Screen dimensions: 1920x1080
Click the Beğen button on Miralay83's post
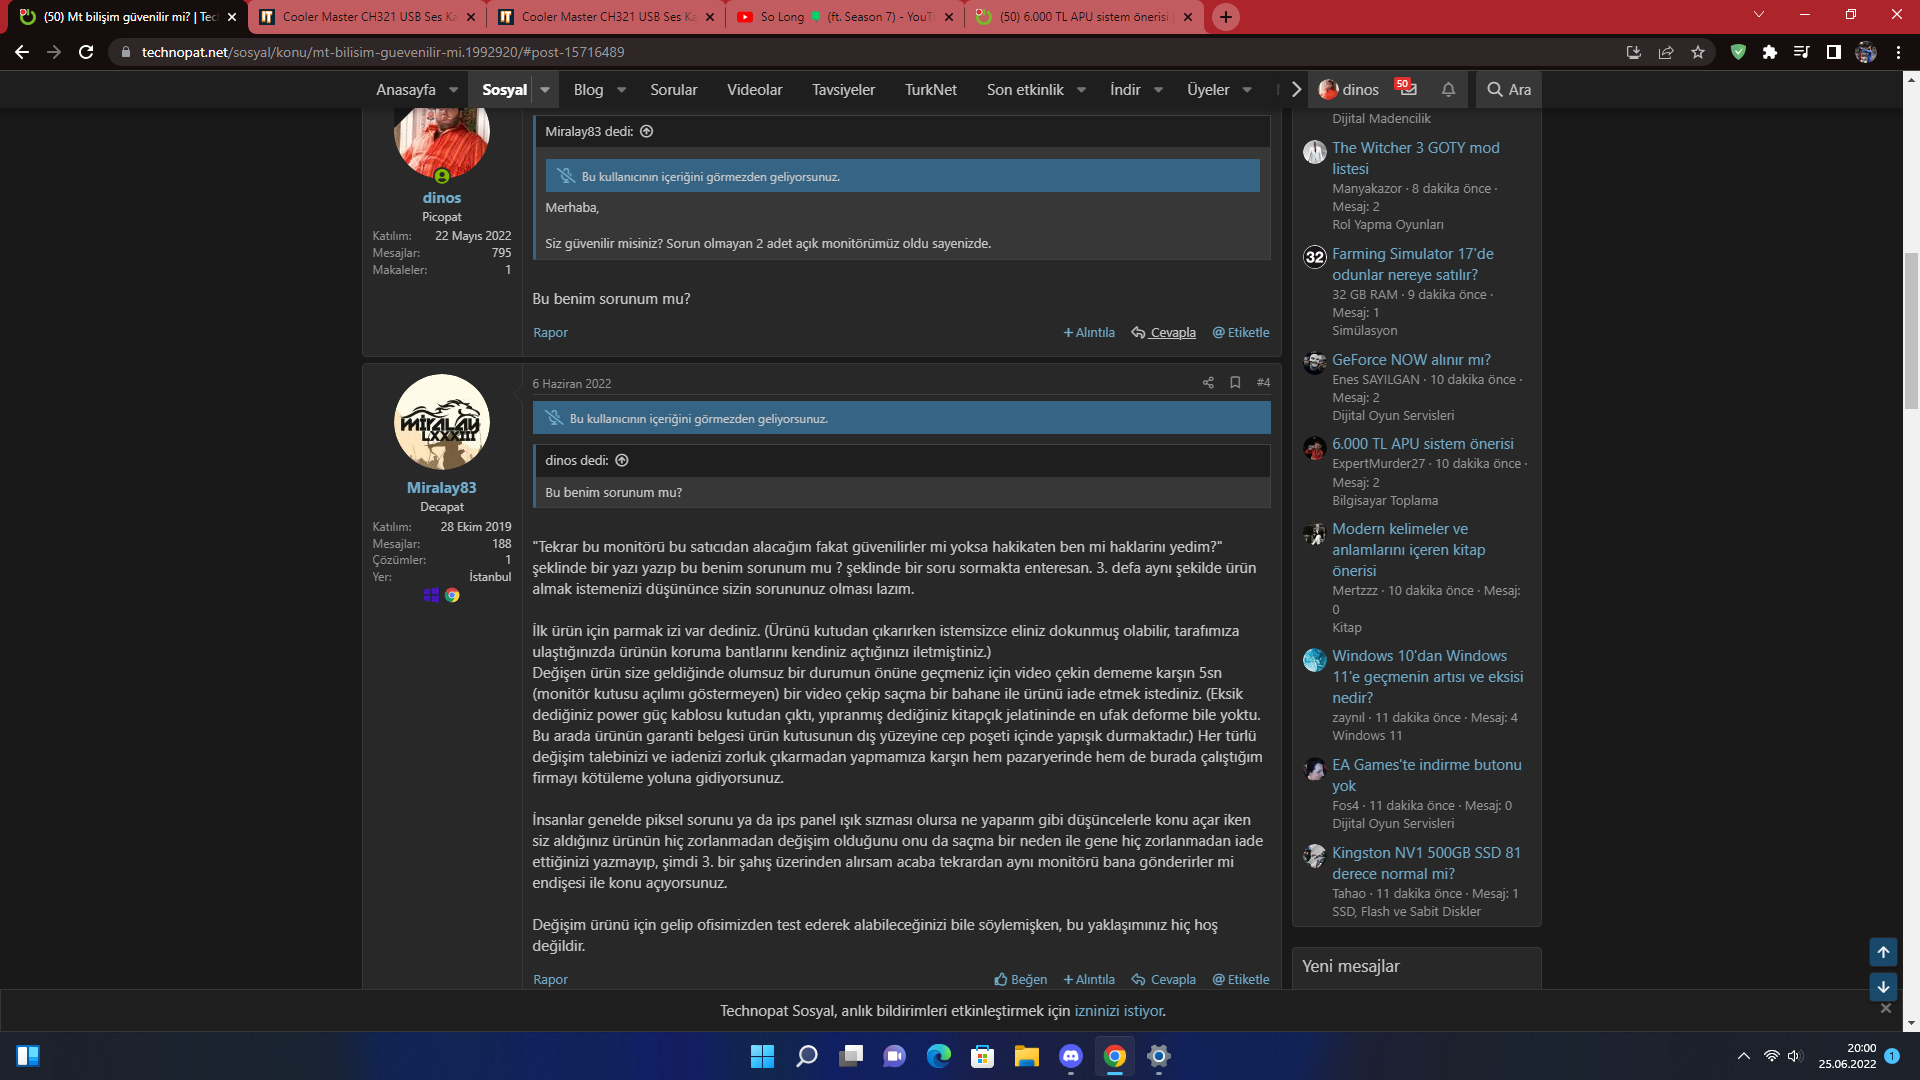pyautogui.click(x=1020, y=979)
